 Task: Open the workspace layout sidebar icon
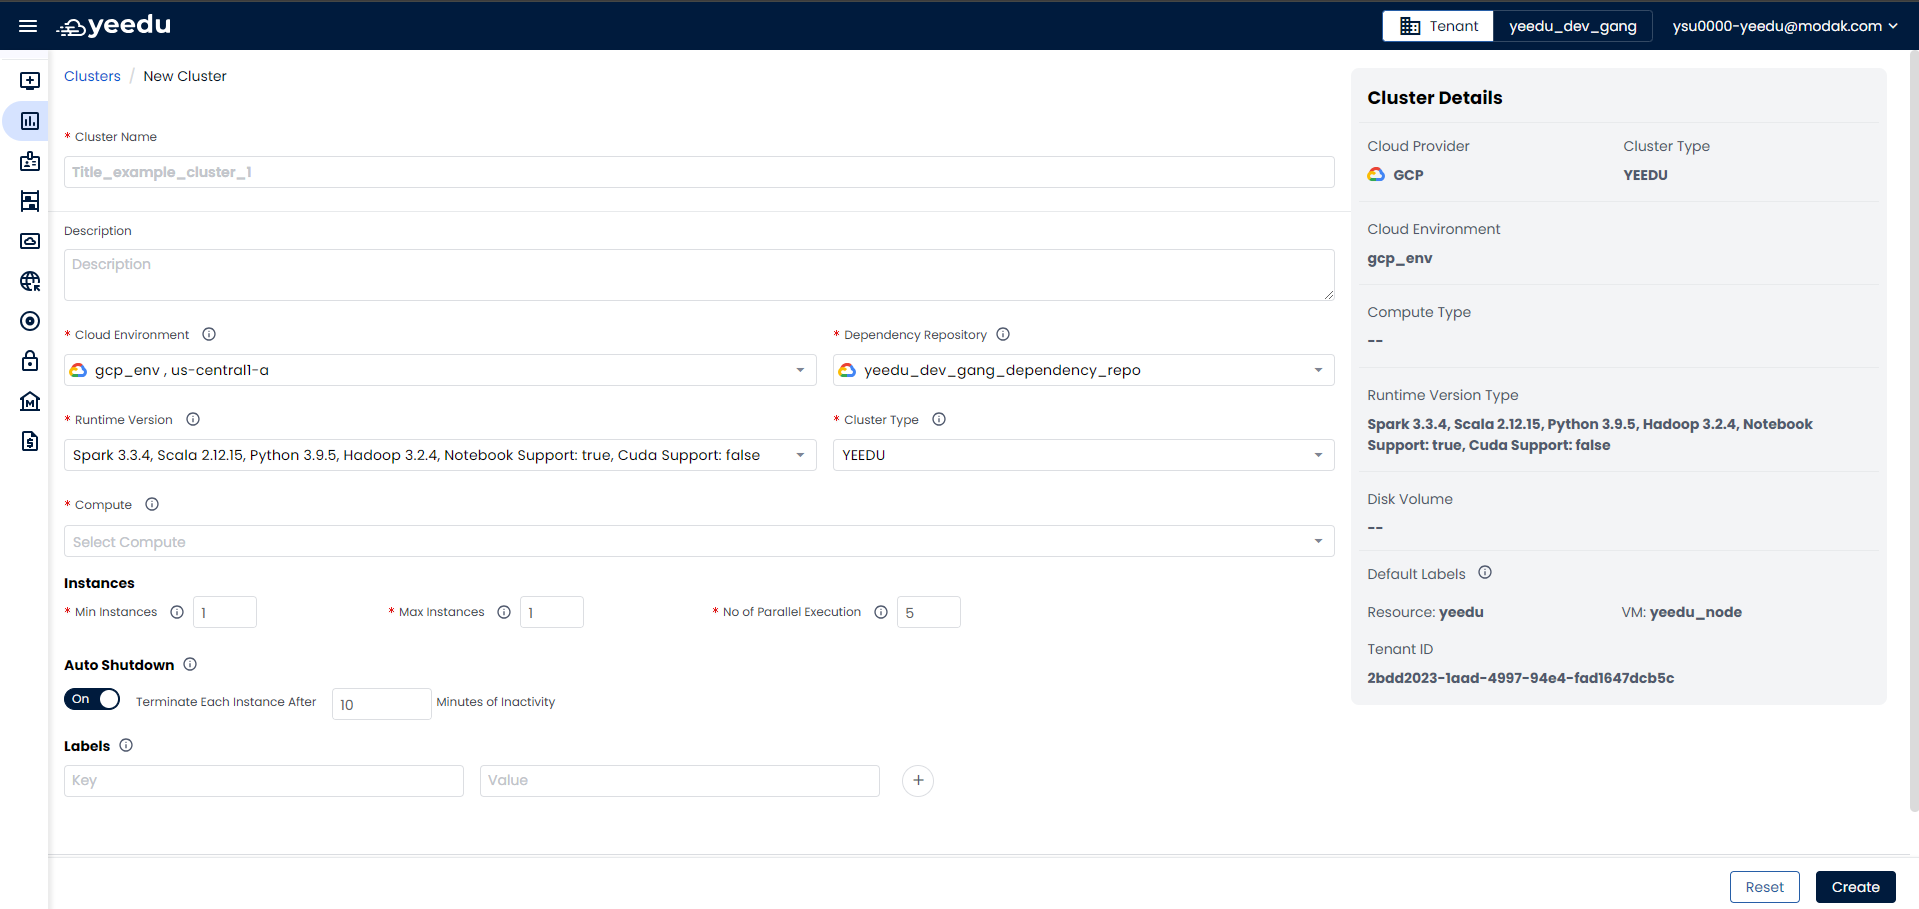point(30,201)
